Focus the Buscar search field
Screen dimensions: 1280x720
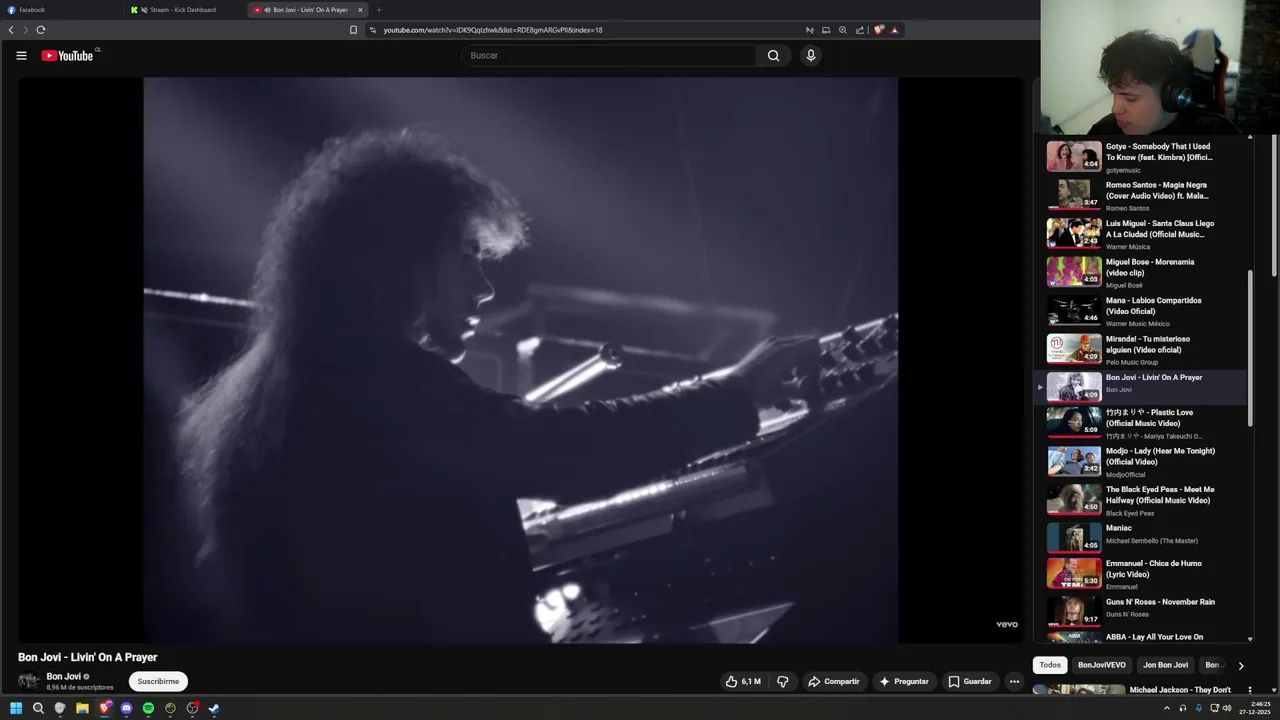click(610, 56)
